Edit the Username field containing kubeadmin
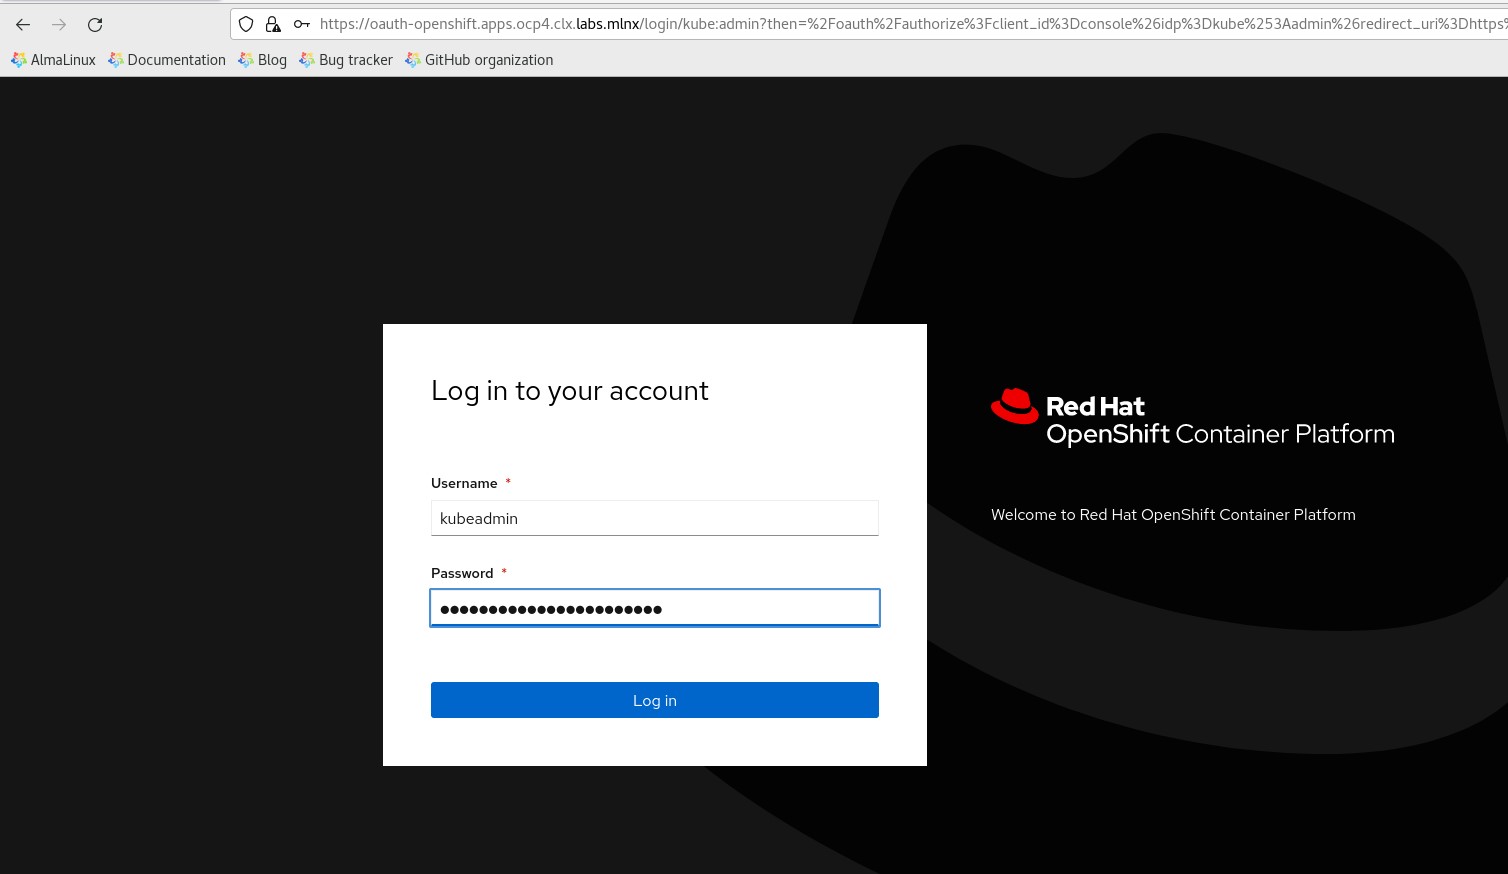Viewport: 1508px width, 874px height. tap(655, 518)
